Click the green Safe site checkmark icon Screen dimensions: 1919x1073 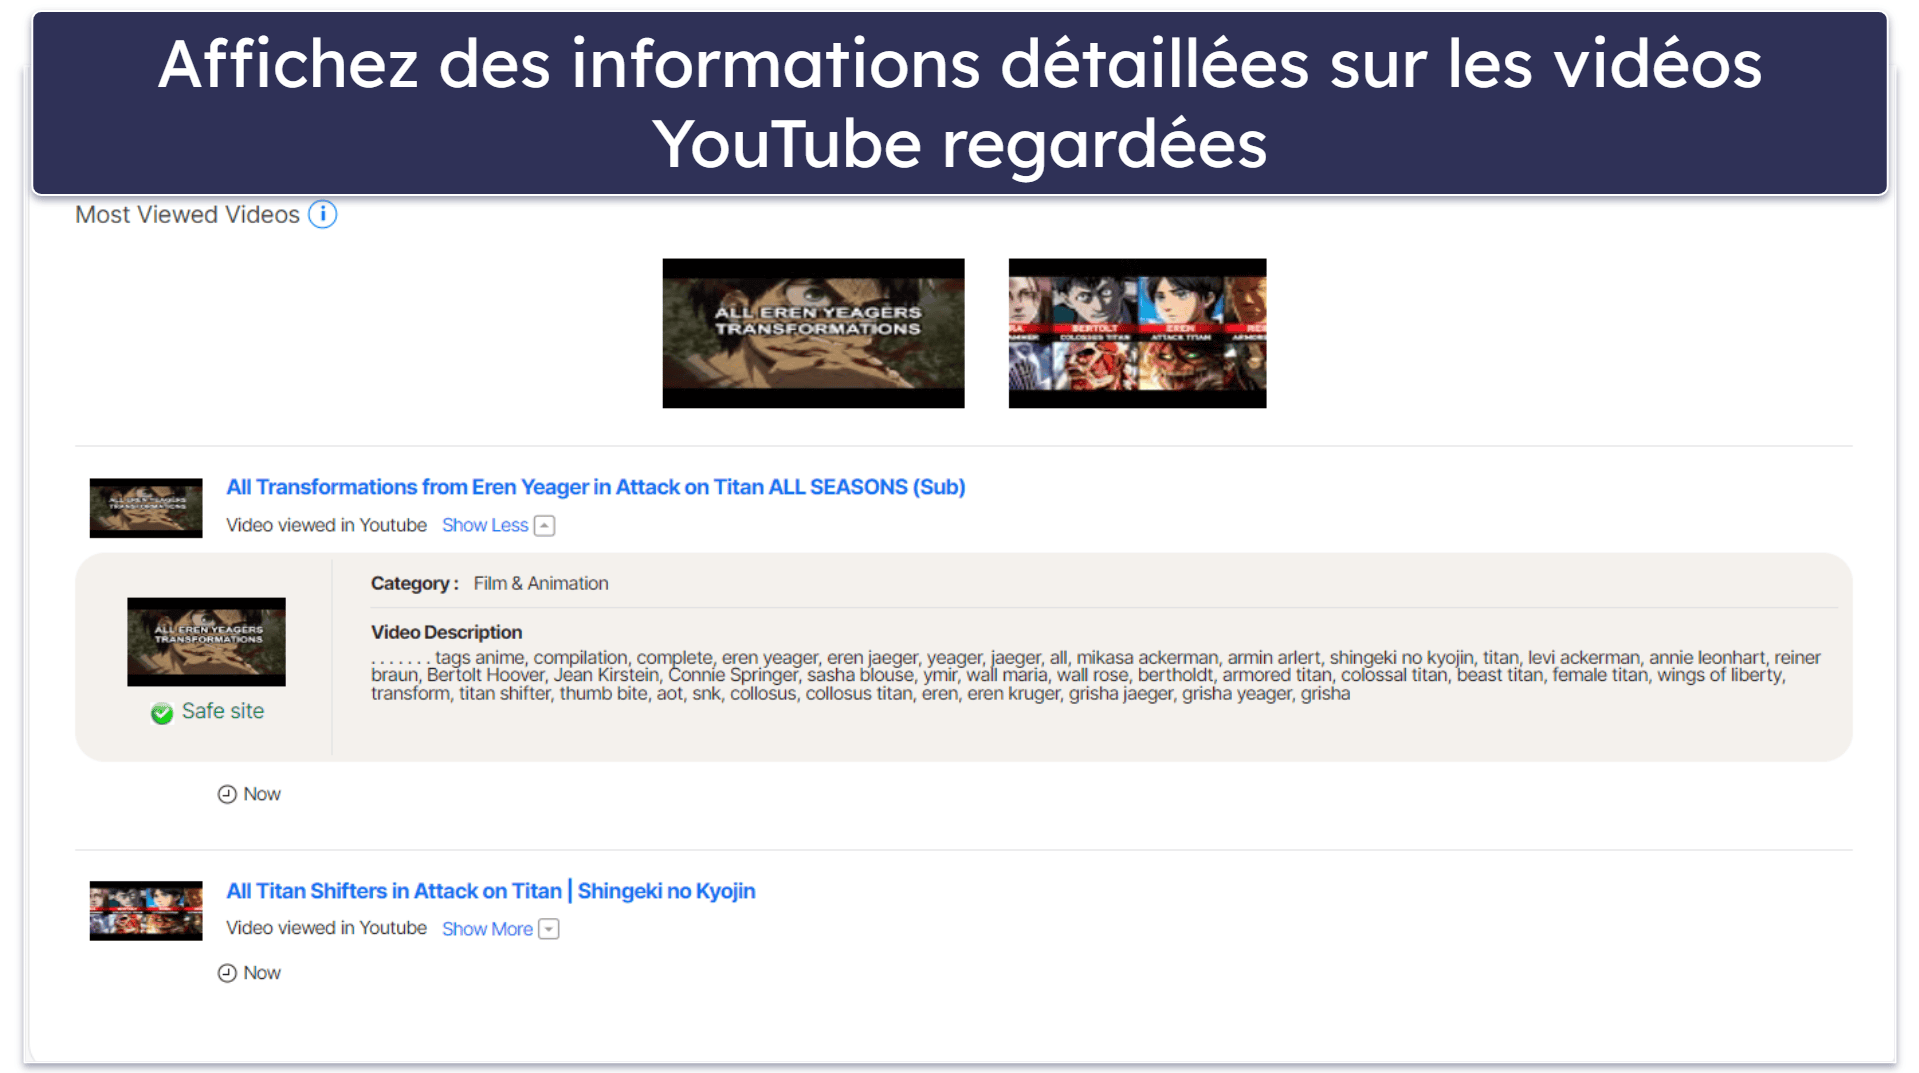(162, 713)
